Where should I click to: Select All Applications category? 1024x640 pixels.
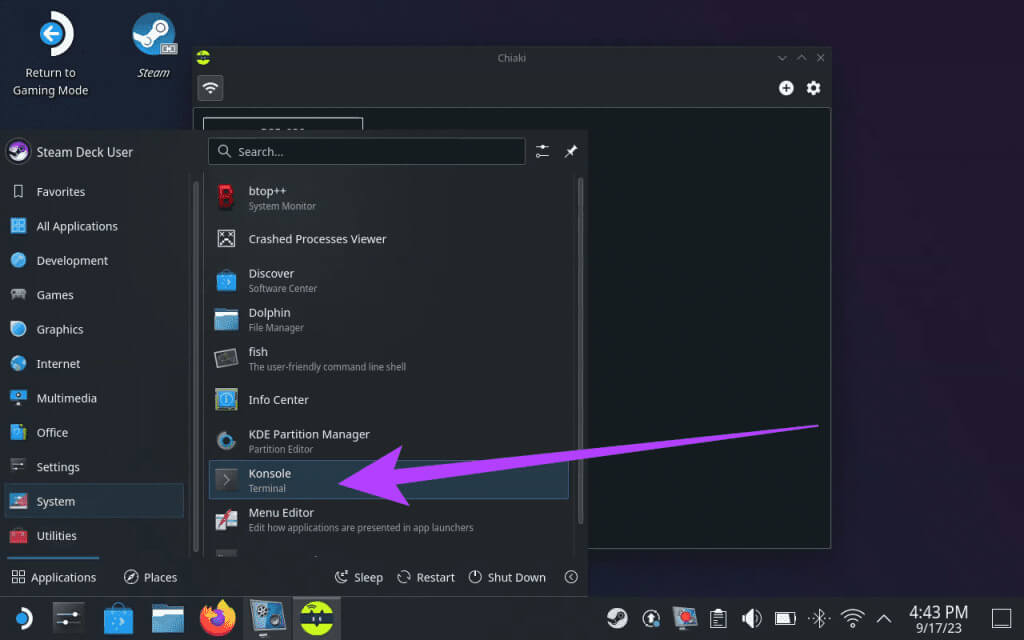[94, 227]
